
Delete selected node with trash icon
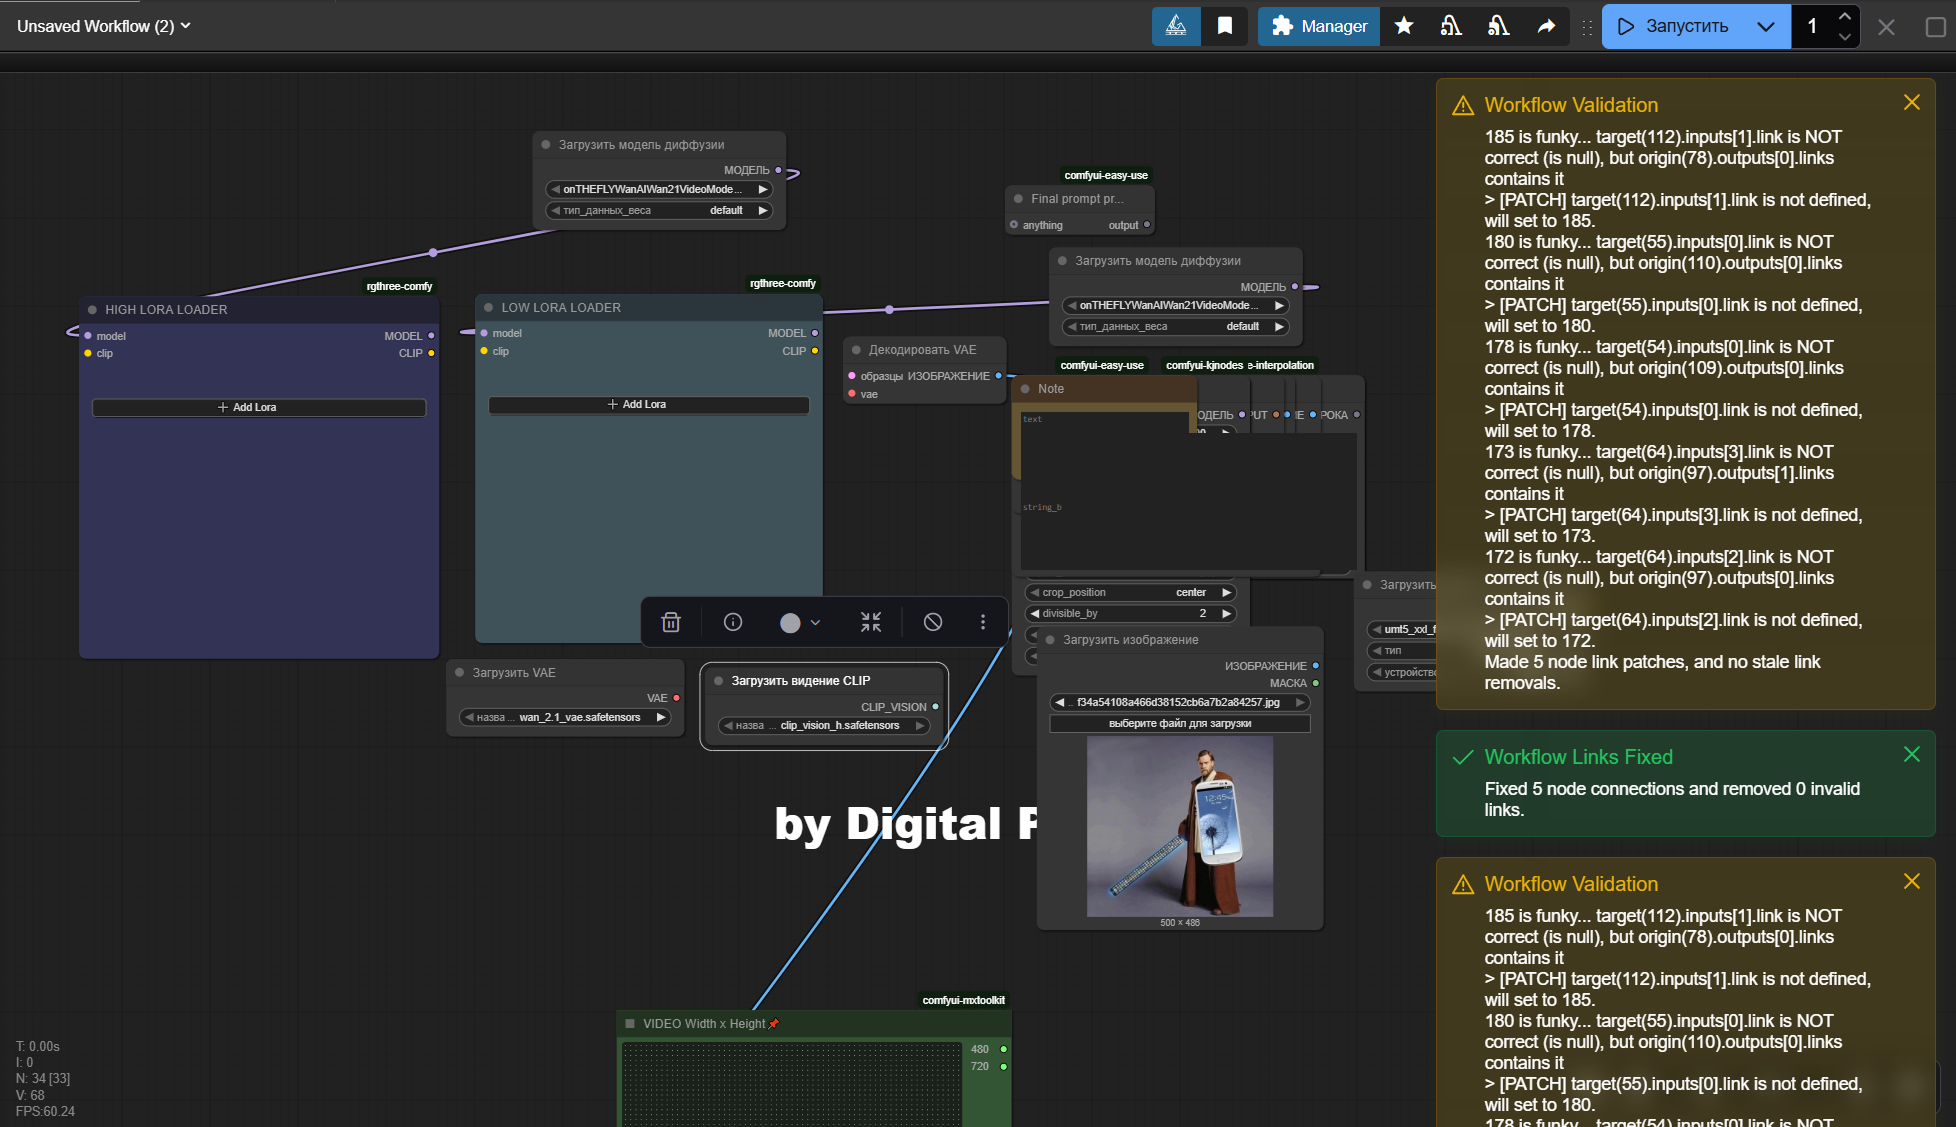click(671, 622)
